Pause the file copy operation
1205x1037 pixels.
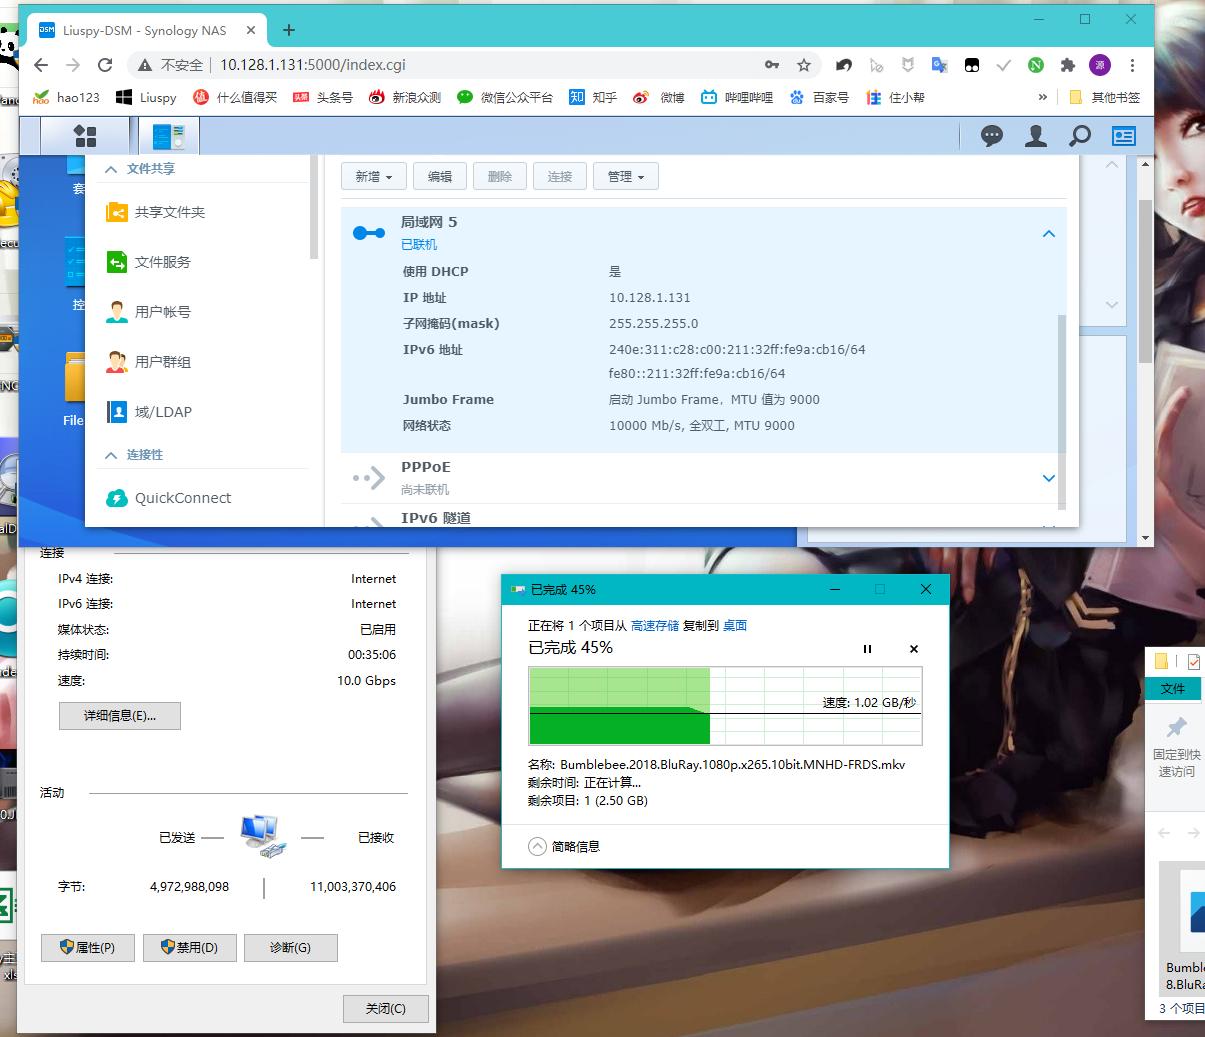867,649
